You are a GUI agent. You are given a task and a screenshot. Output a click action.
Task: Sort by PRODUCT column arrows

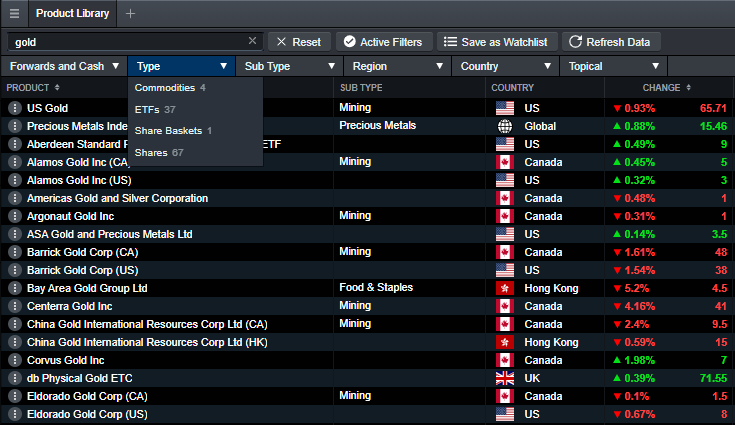(x=57, y=88)
